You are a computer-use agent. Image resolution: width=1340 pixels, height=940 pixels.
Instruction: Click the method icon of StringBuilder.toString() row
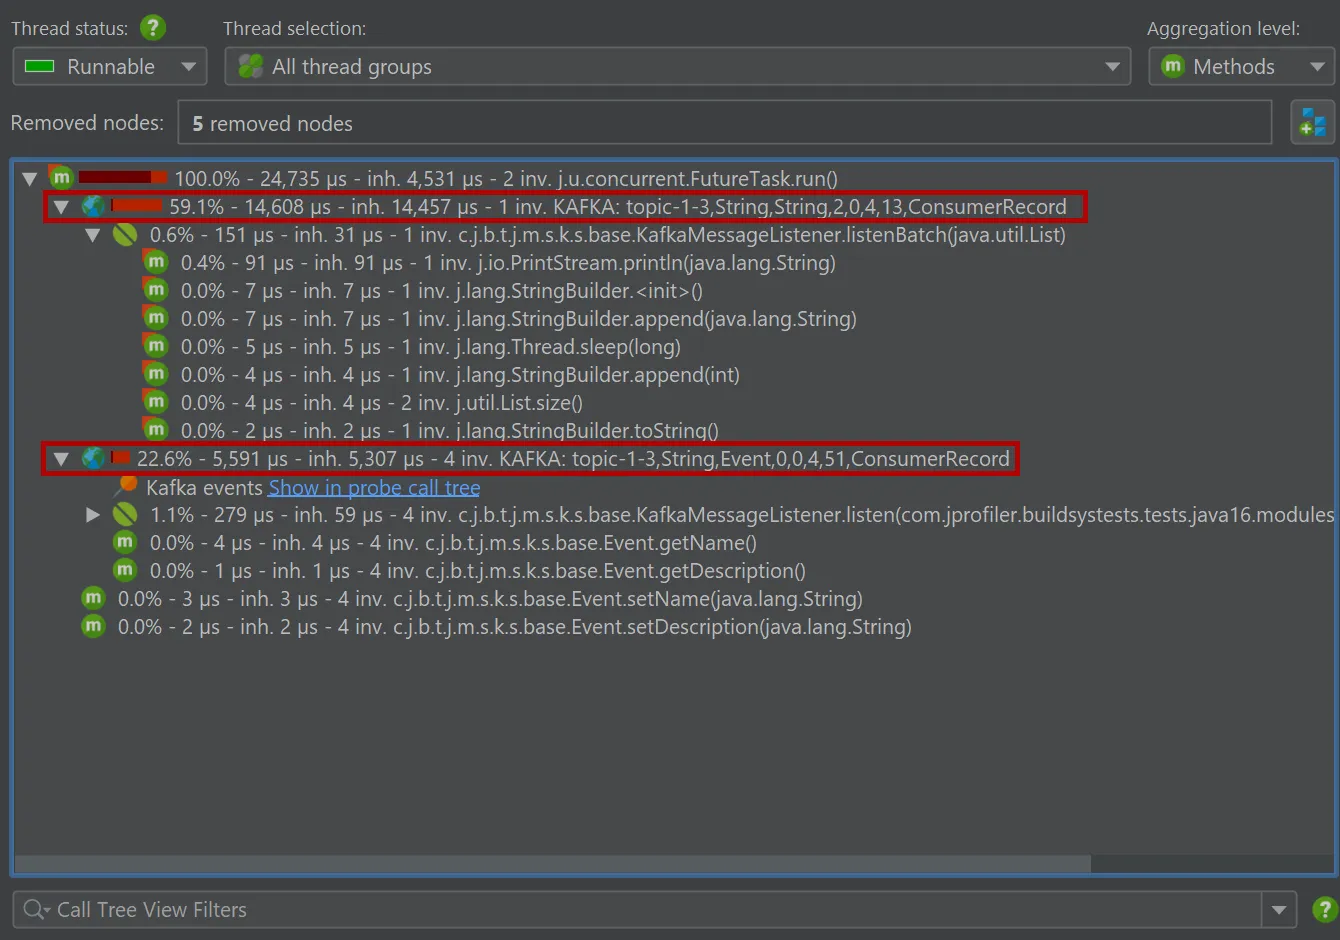coord(156,430)
